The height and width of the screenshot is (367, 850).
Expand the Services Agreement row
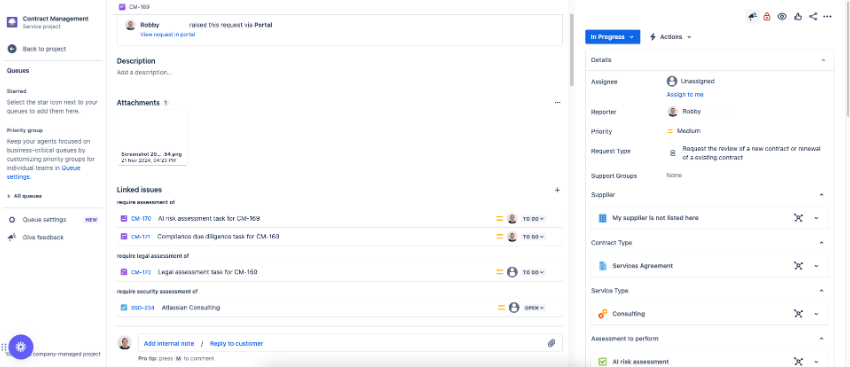click(x=816, y=266)
